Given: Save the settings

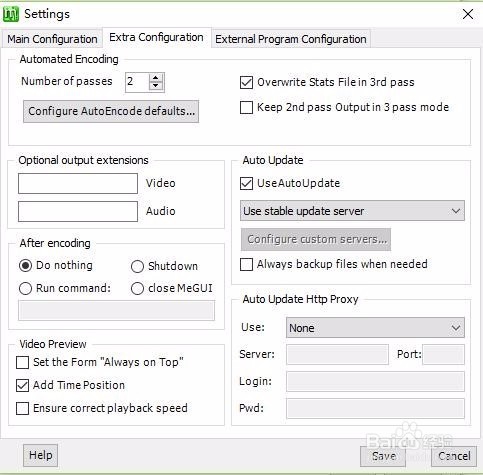Looking at the screenshot, I should tap(383, 456).
